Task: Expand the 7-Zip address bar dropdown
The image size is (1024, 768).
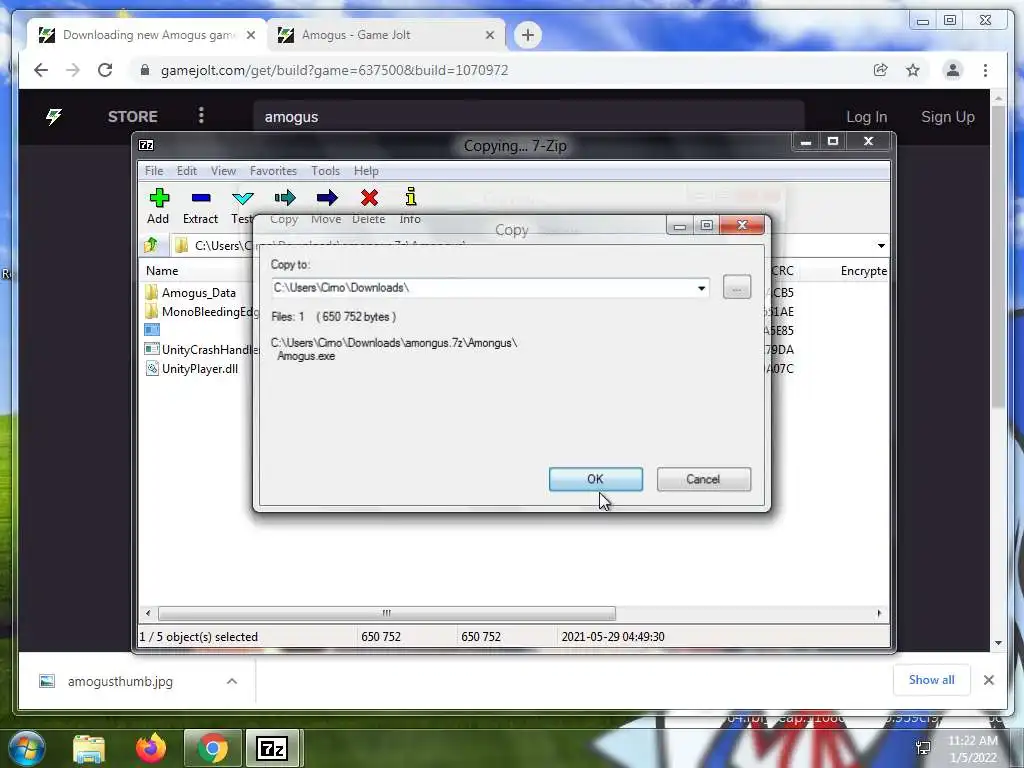Action: [881, 246]
